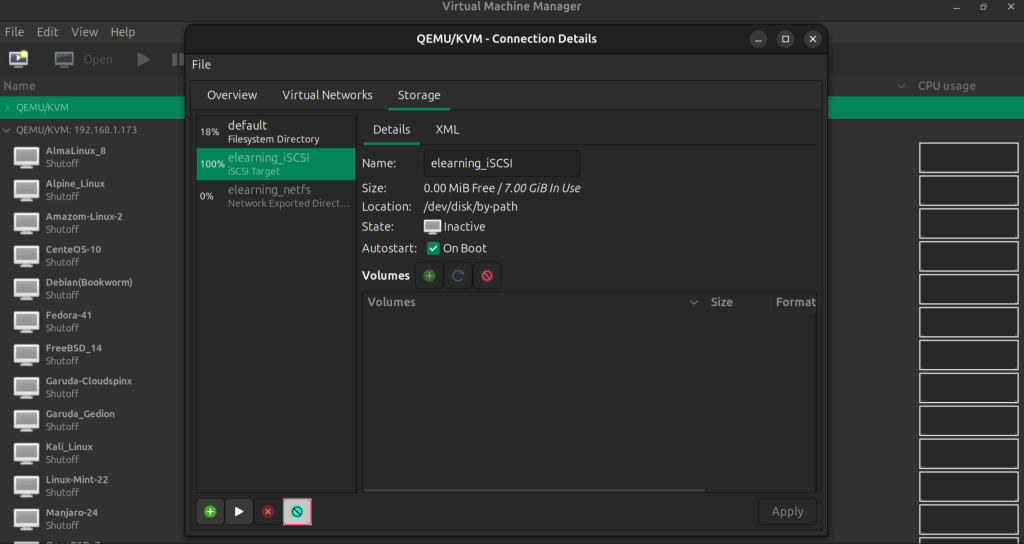Refresh the volume list
This screenshot has height=544, width=1024.
(458, 276)
